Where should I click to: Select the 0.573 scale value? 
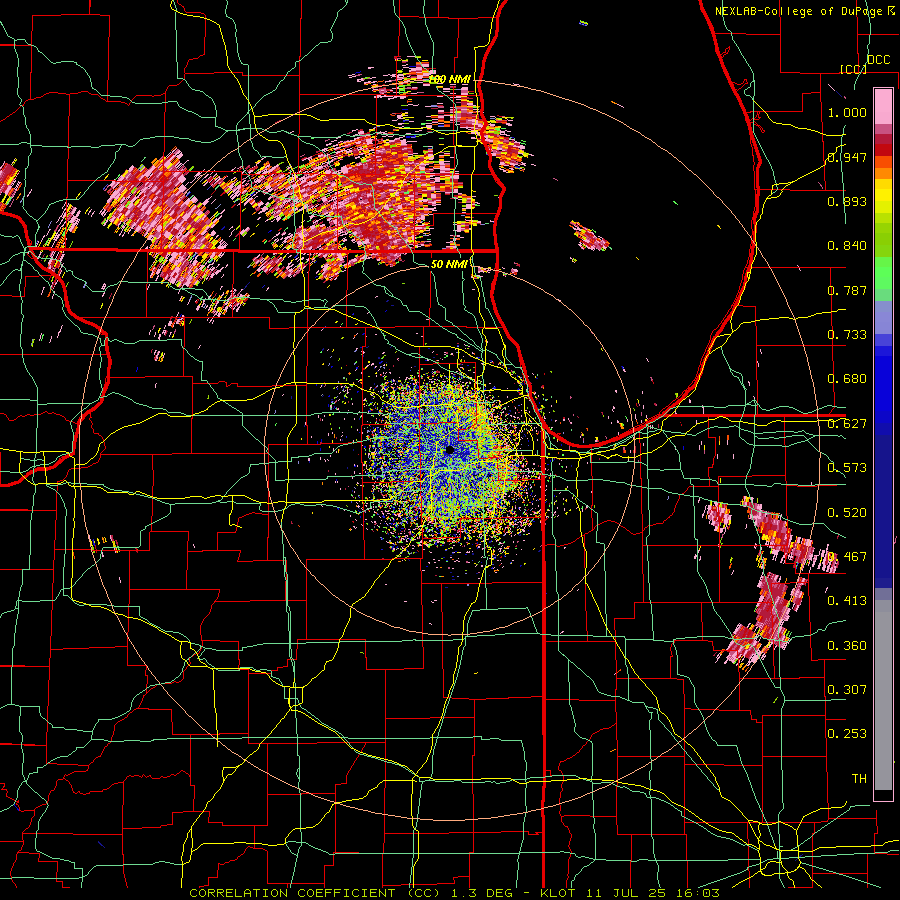pos(847,468)
